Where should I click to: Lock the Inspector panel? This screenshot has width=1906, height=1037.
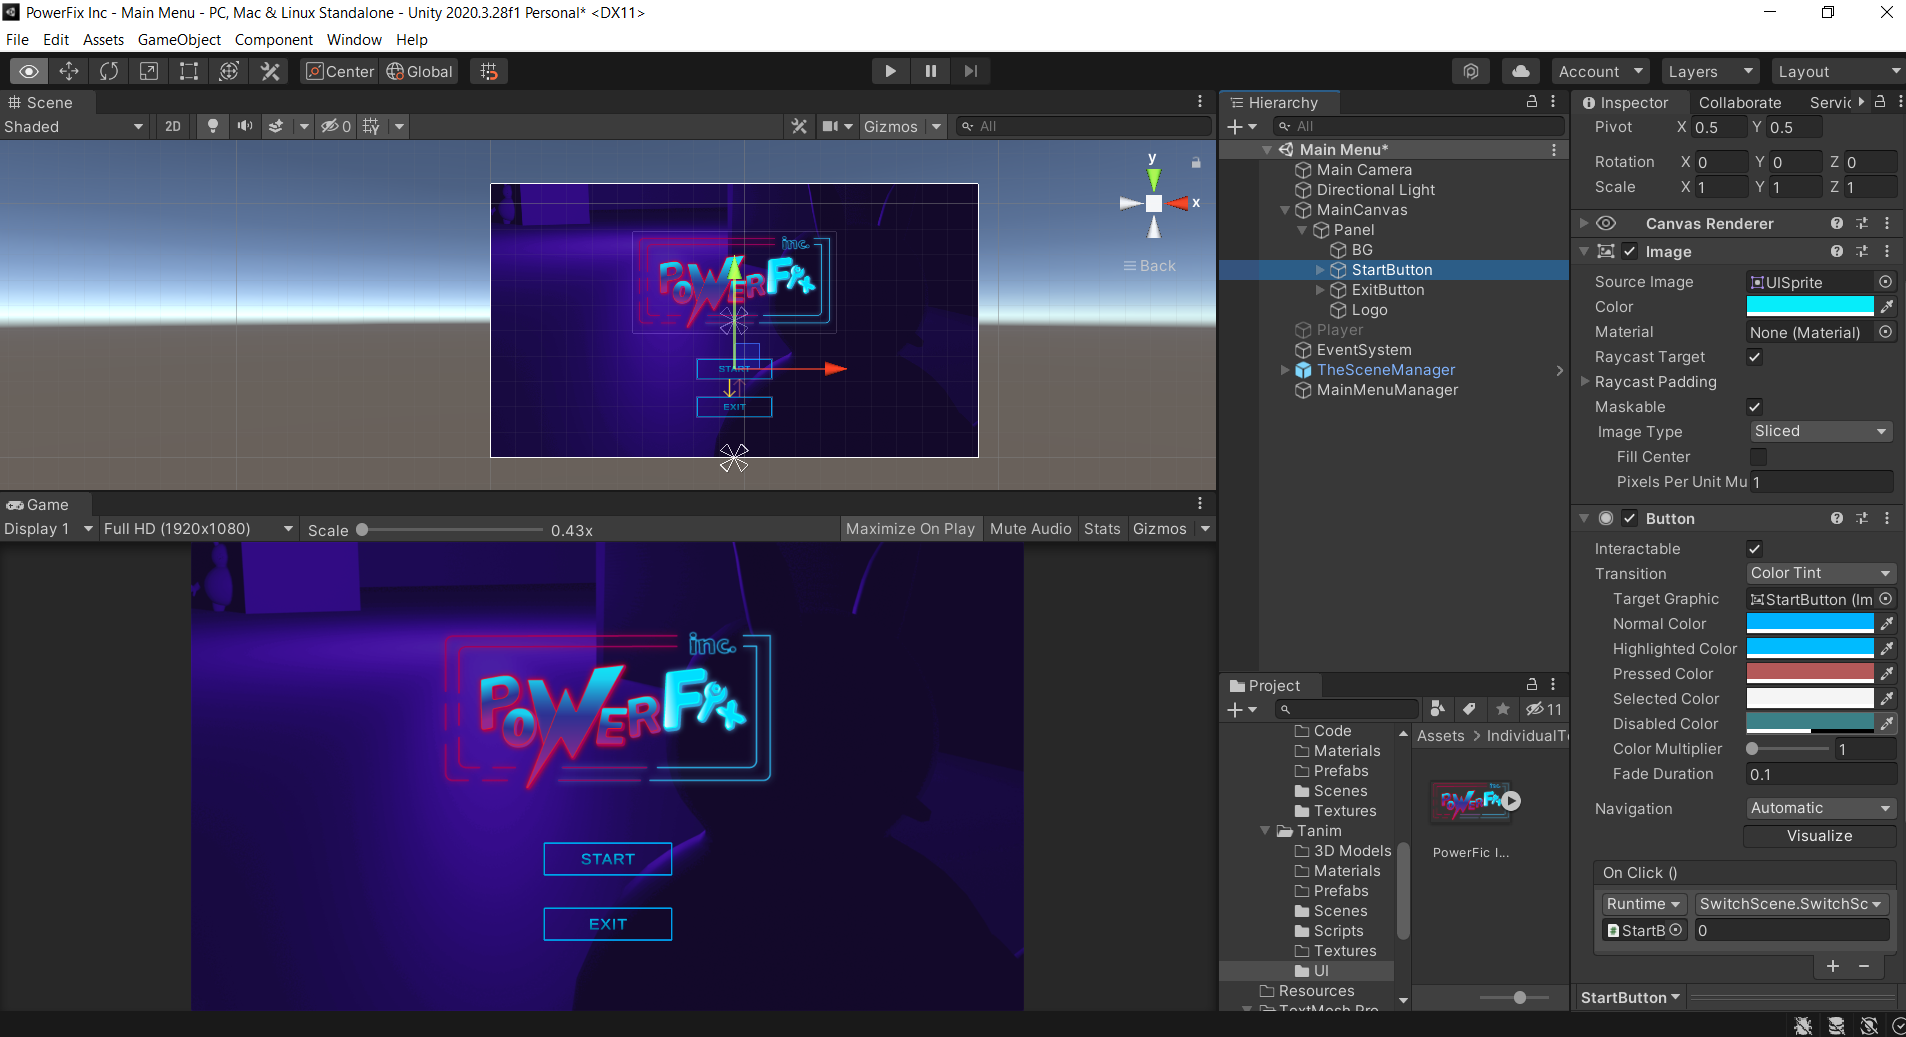coord(1880,102)
